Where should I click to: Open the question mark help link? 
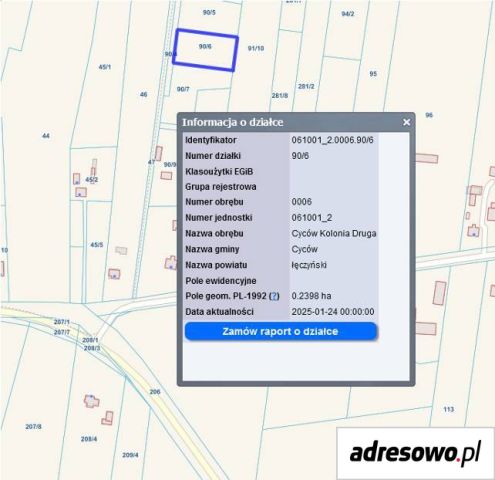274,296
